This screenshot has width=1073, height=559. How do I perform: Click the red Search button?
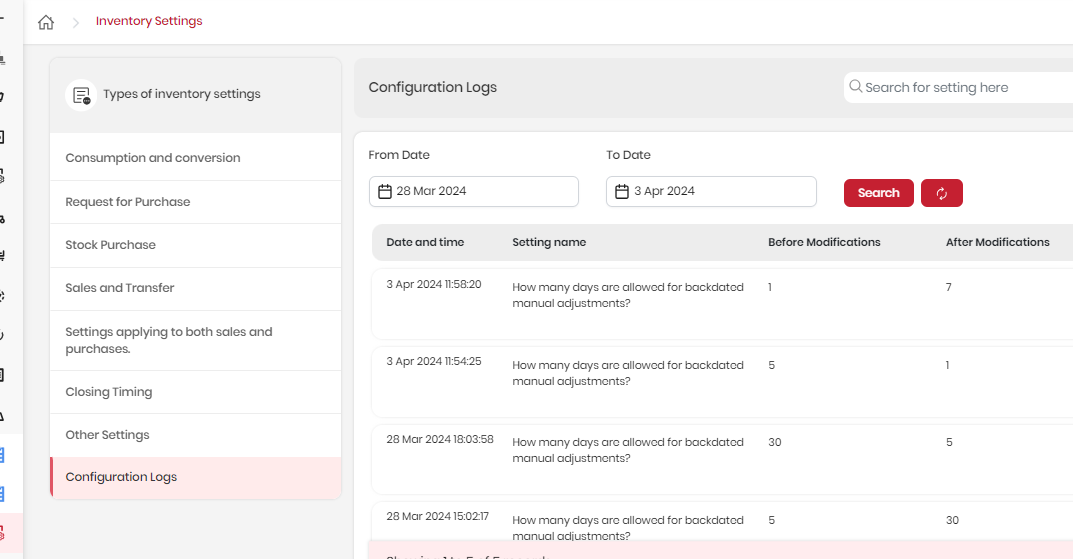tap(879, 193)
